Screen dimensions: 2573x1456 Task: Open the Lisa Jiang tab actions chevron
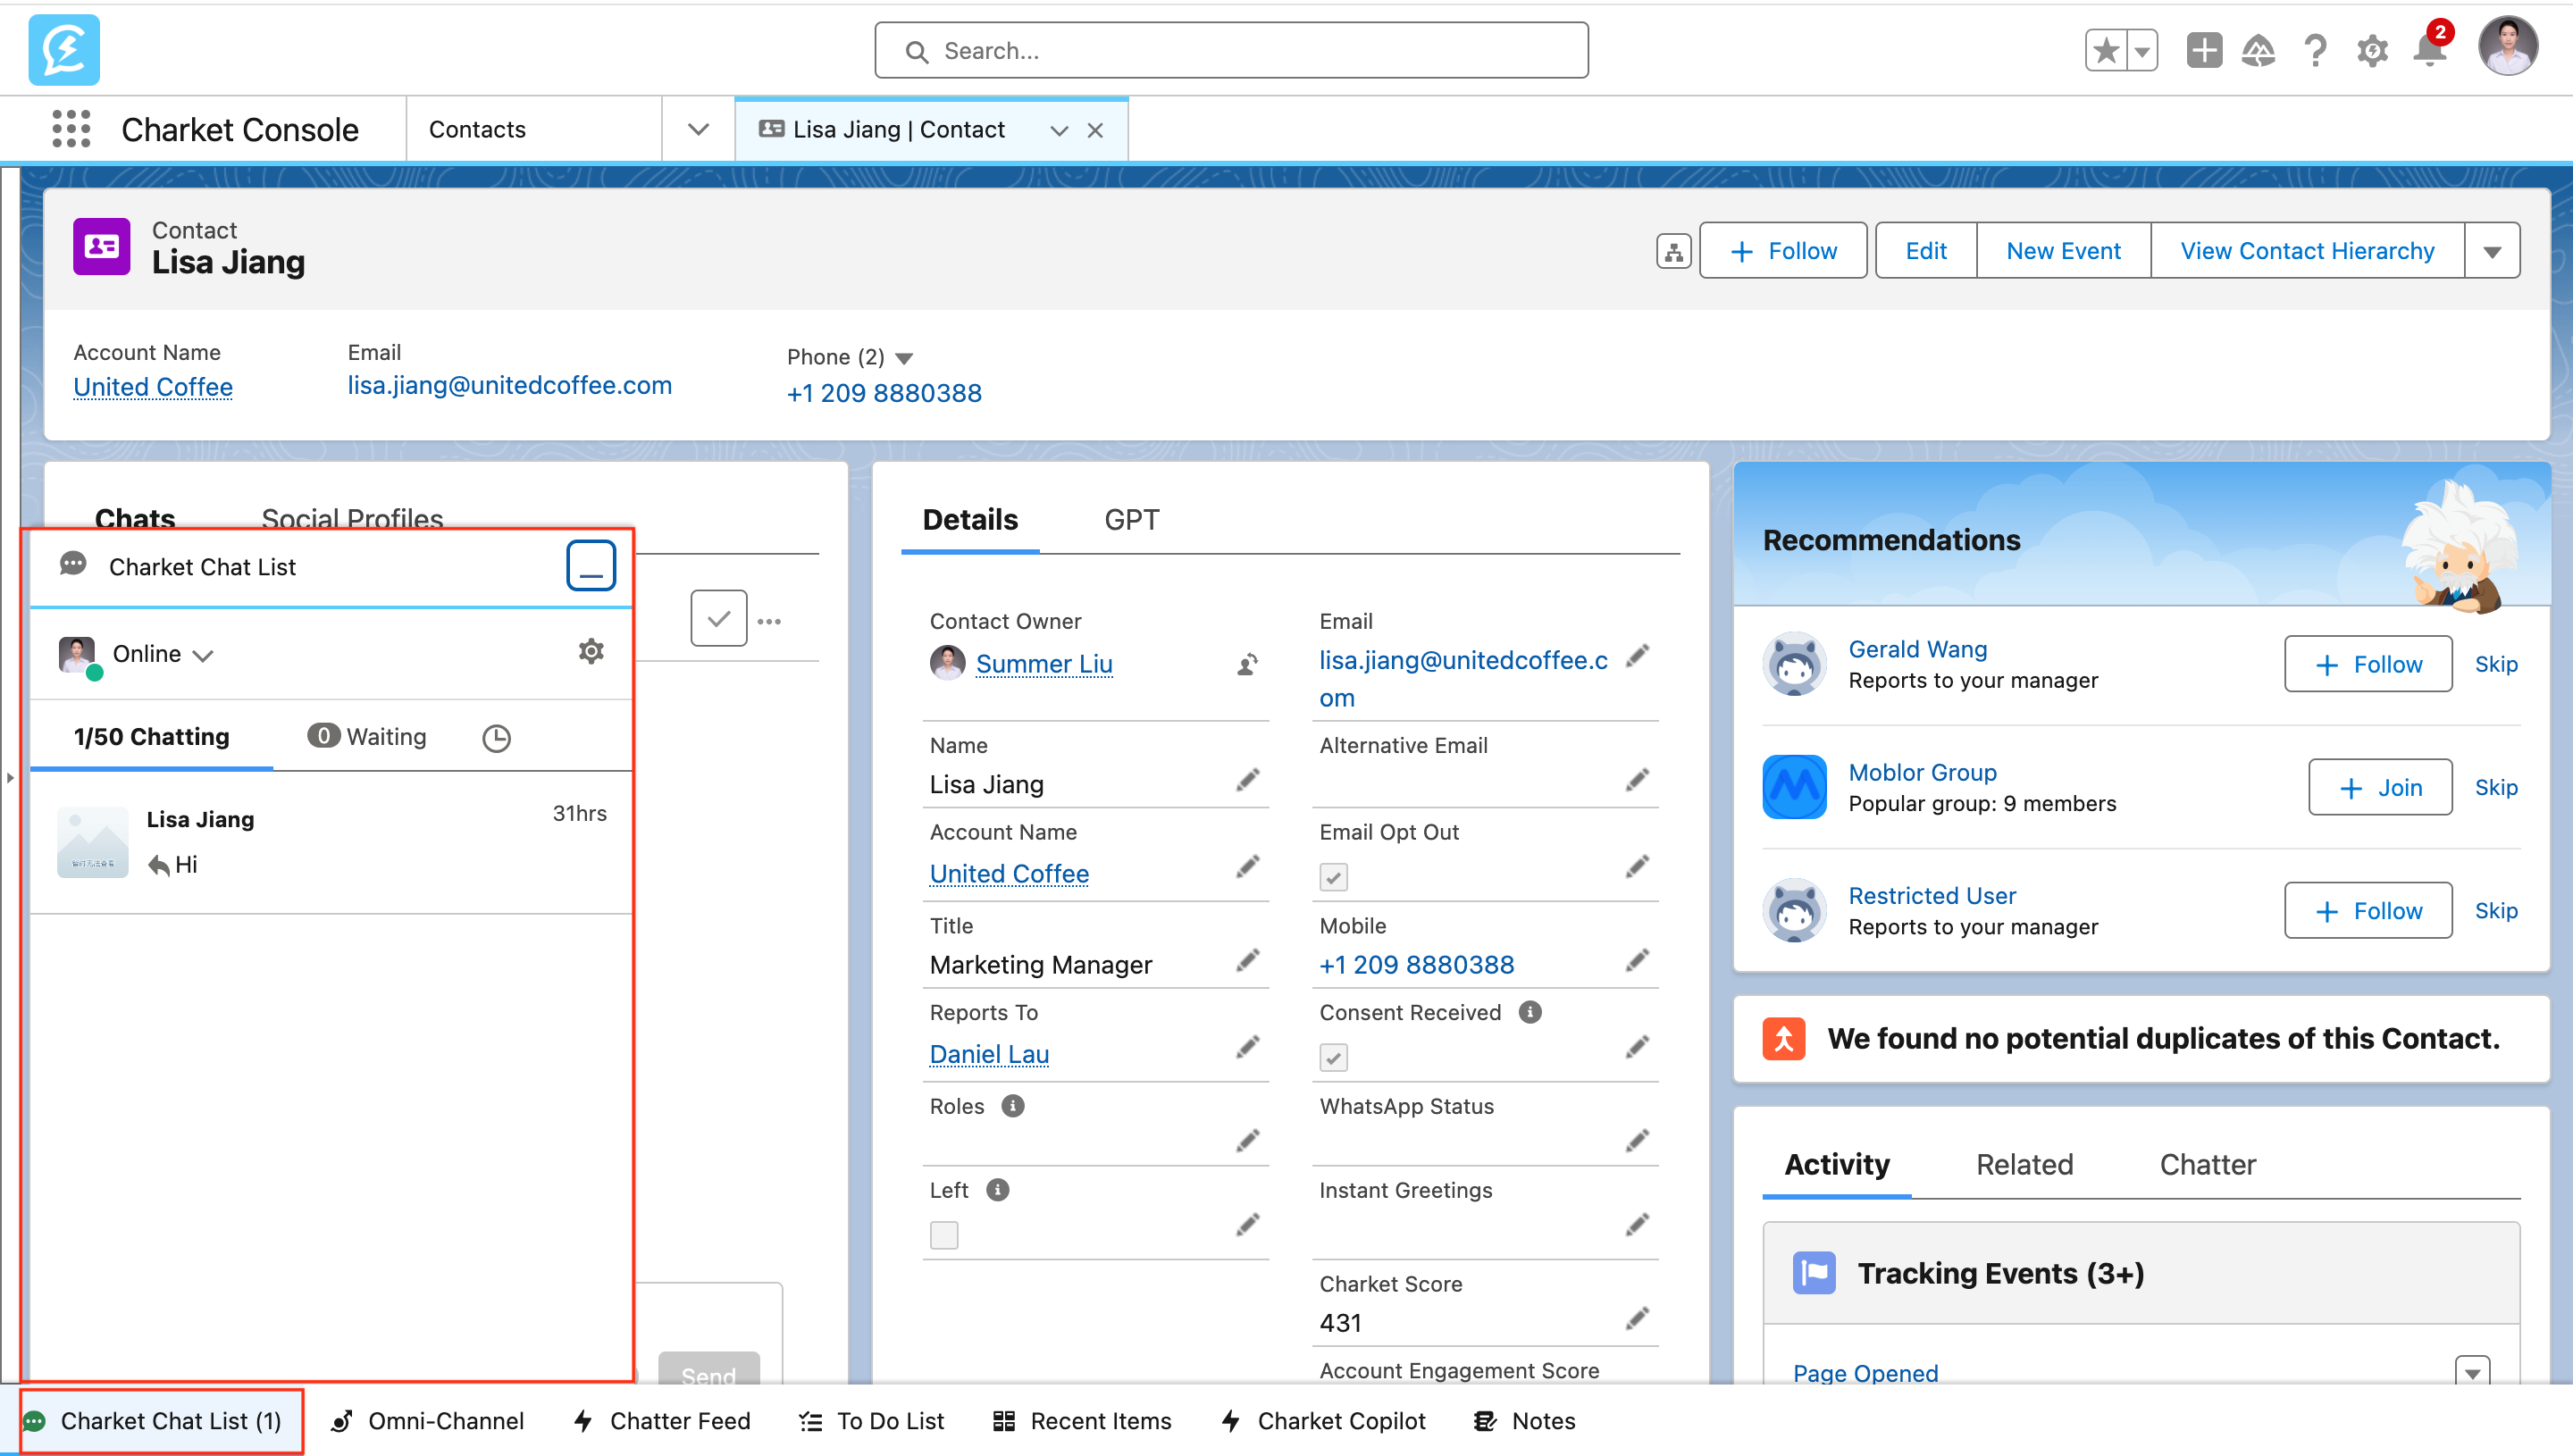pyautogui.click(x=1059, y=130)
